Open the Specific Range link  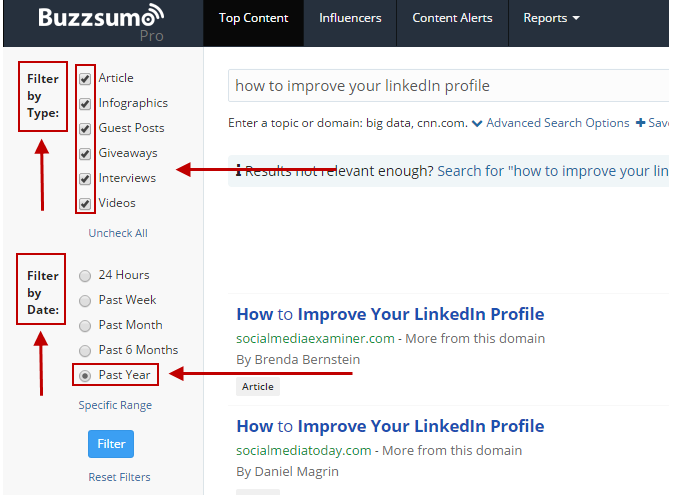(x=115, y=406)
